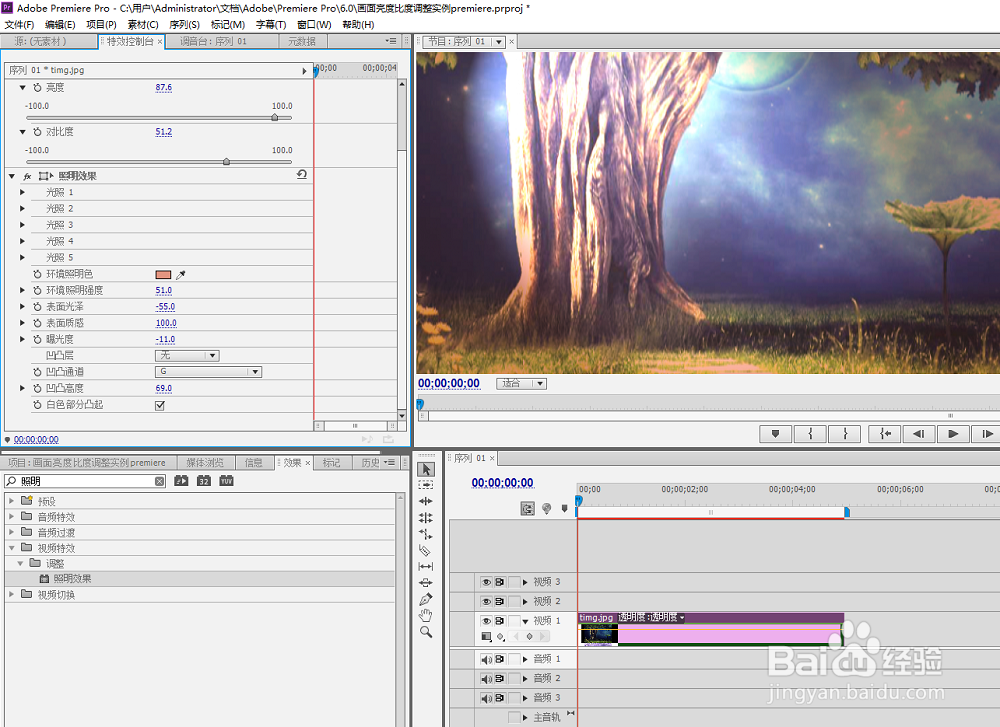Switch to the 媒体浏览 tab
The height and width of the screenshot is (727, 1000).
[205, 463]
